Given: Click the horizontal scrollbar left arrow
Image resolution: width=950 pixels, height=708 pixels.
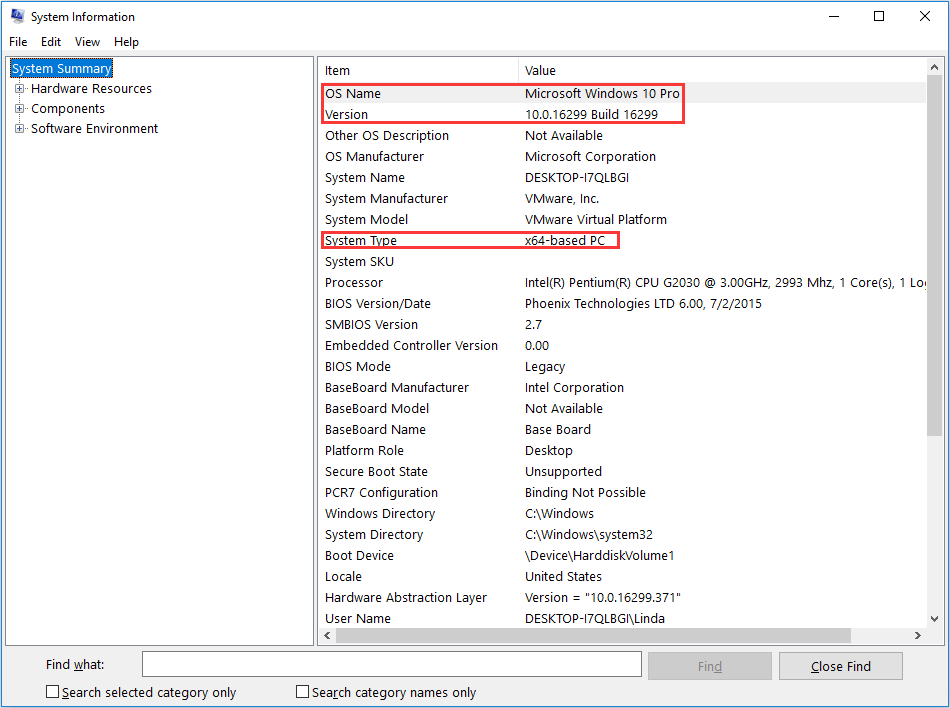Looking at the screenshot, I should 327,635.
